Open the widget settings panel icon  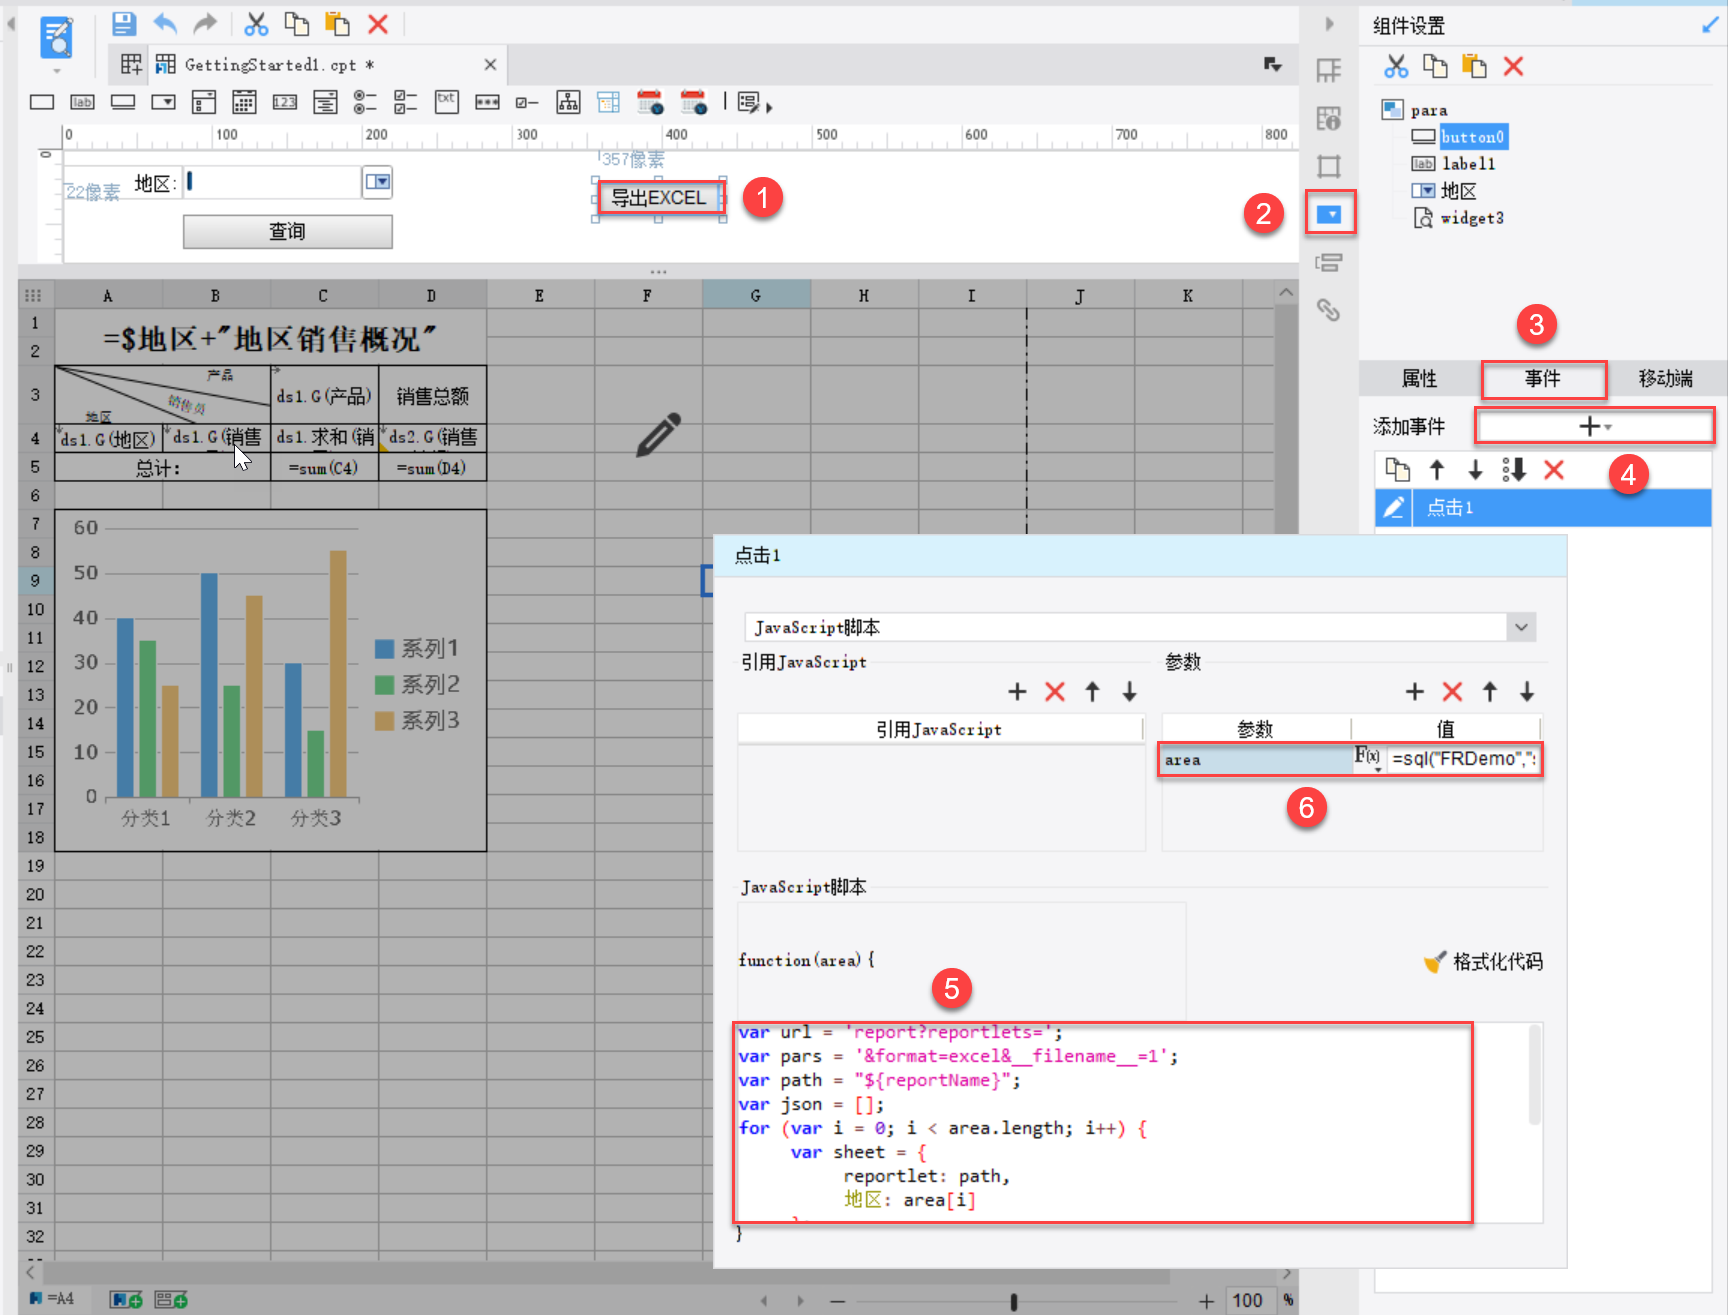tap(1329, 214)
